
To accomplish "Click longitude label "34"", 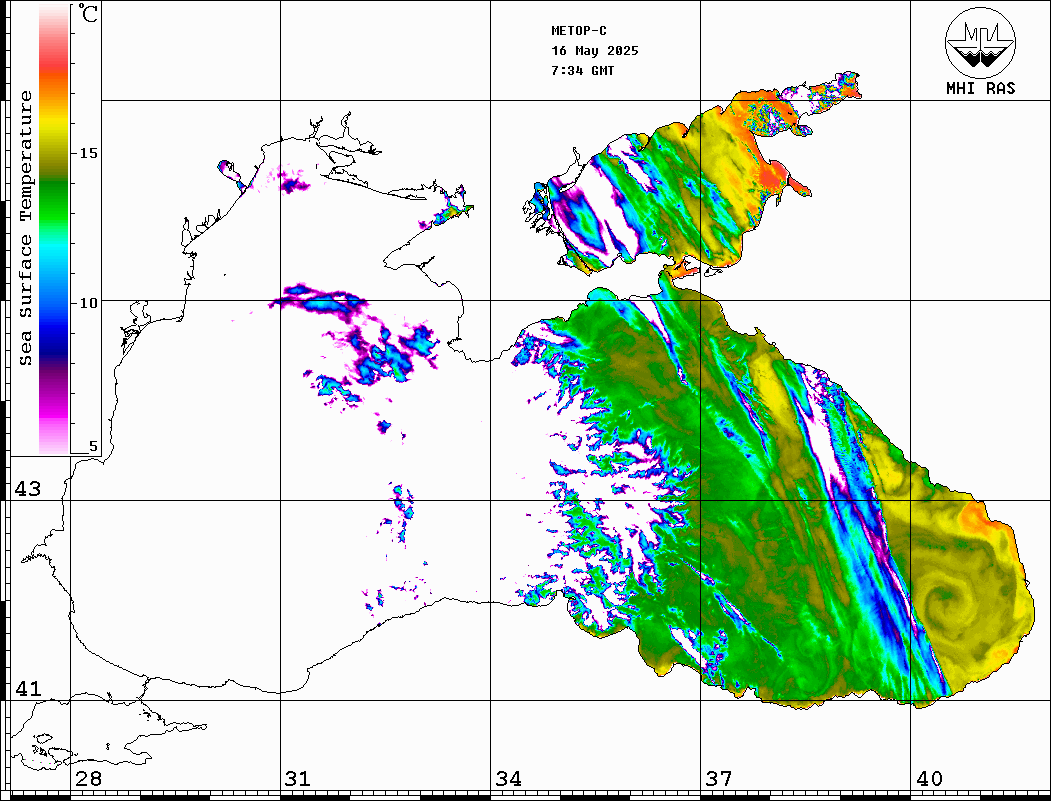I will [508, 779].
